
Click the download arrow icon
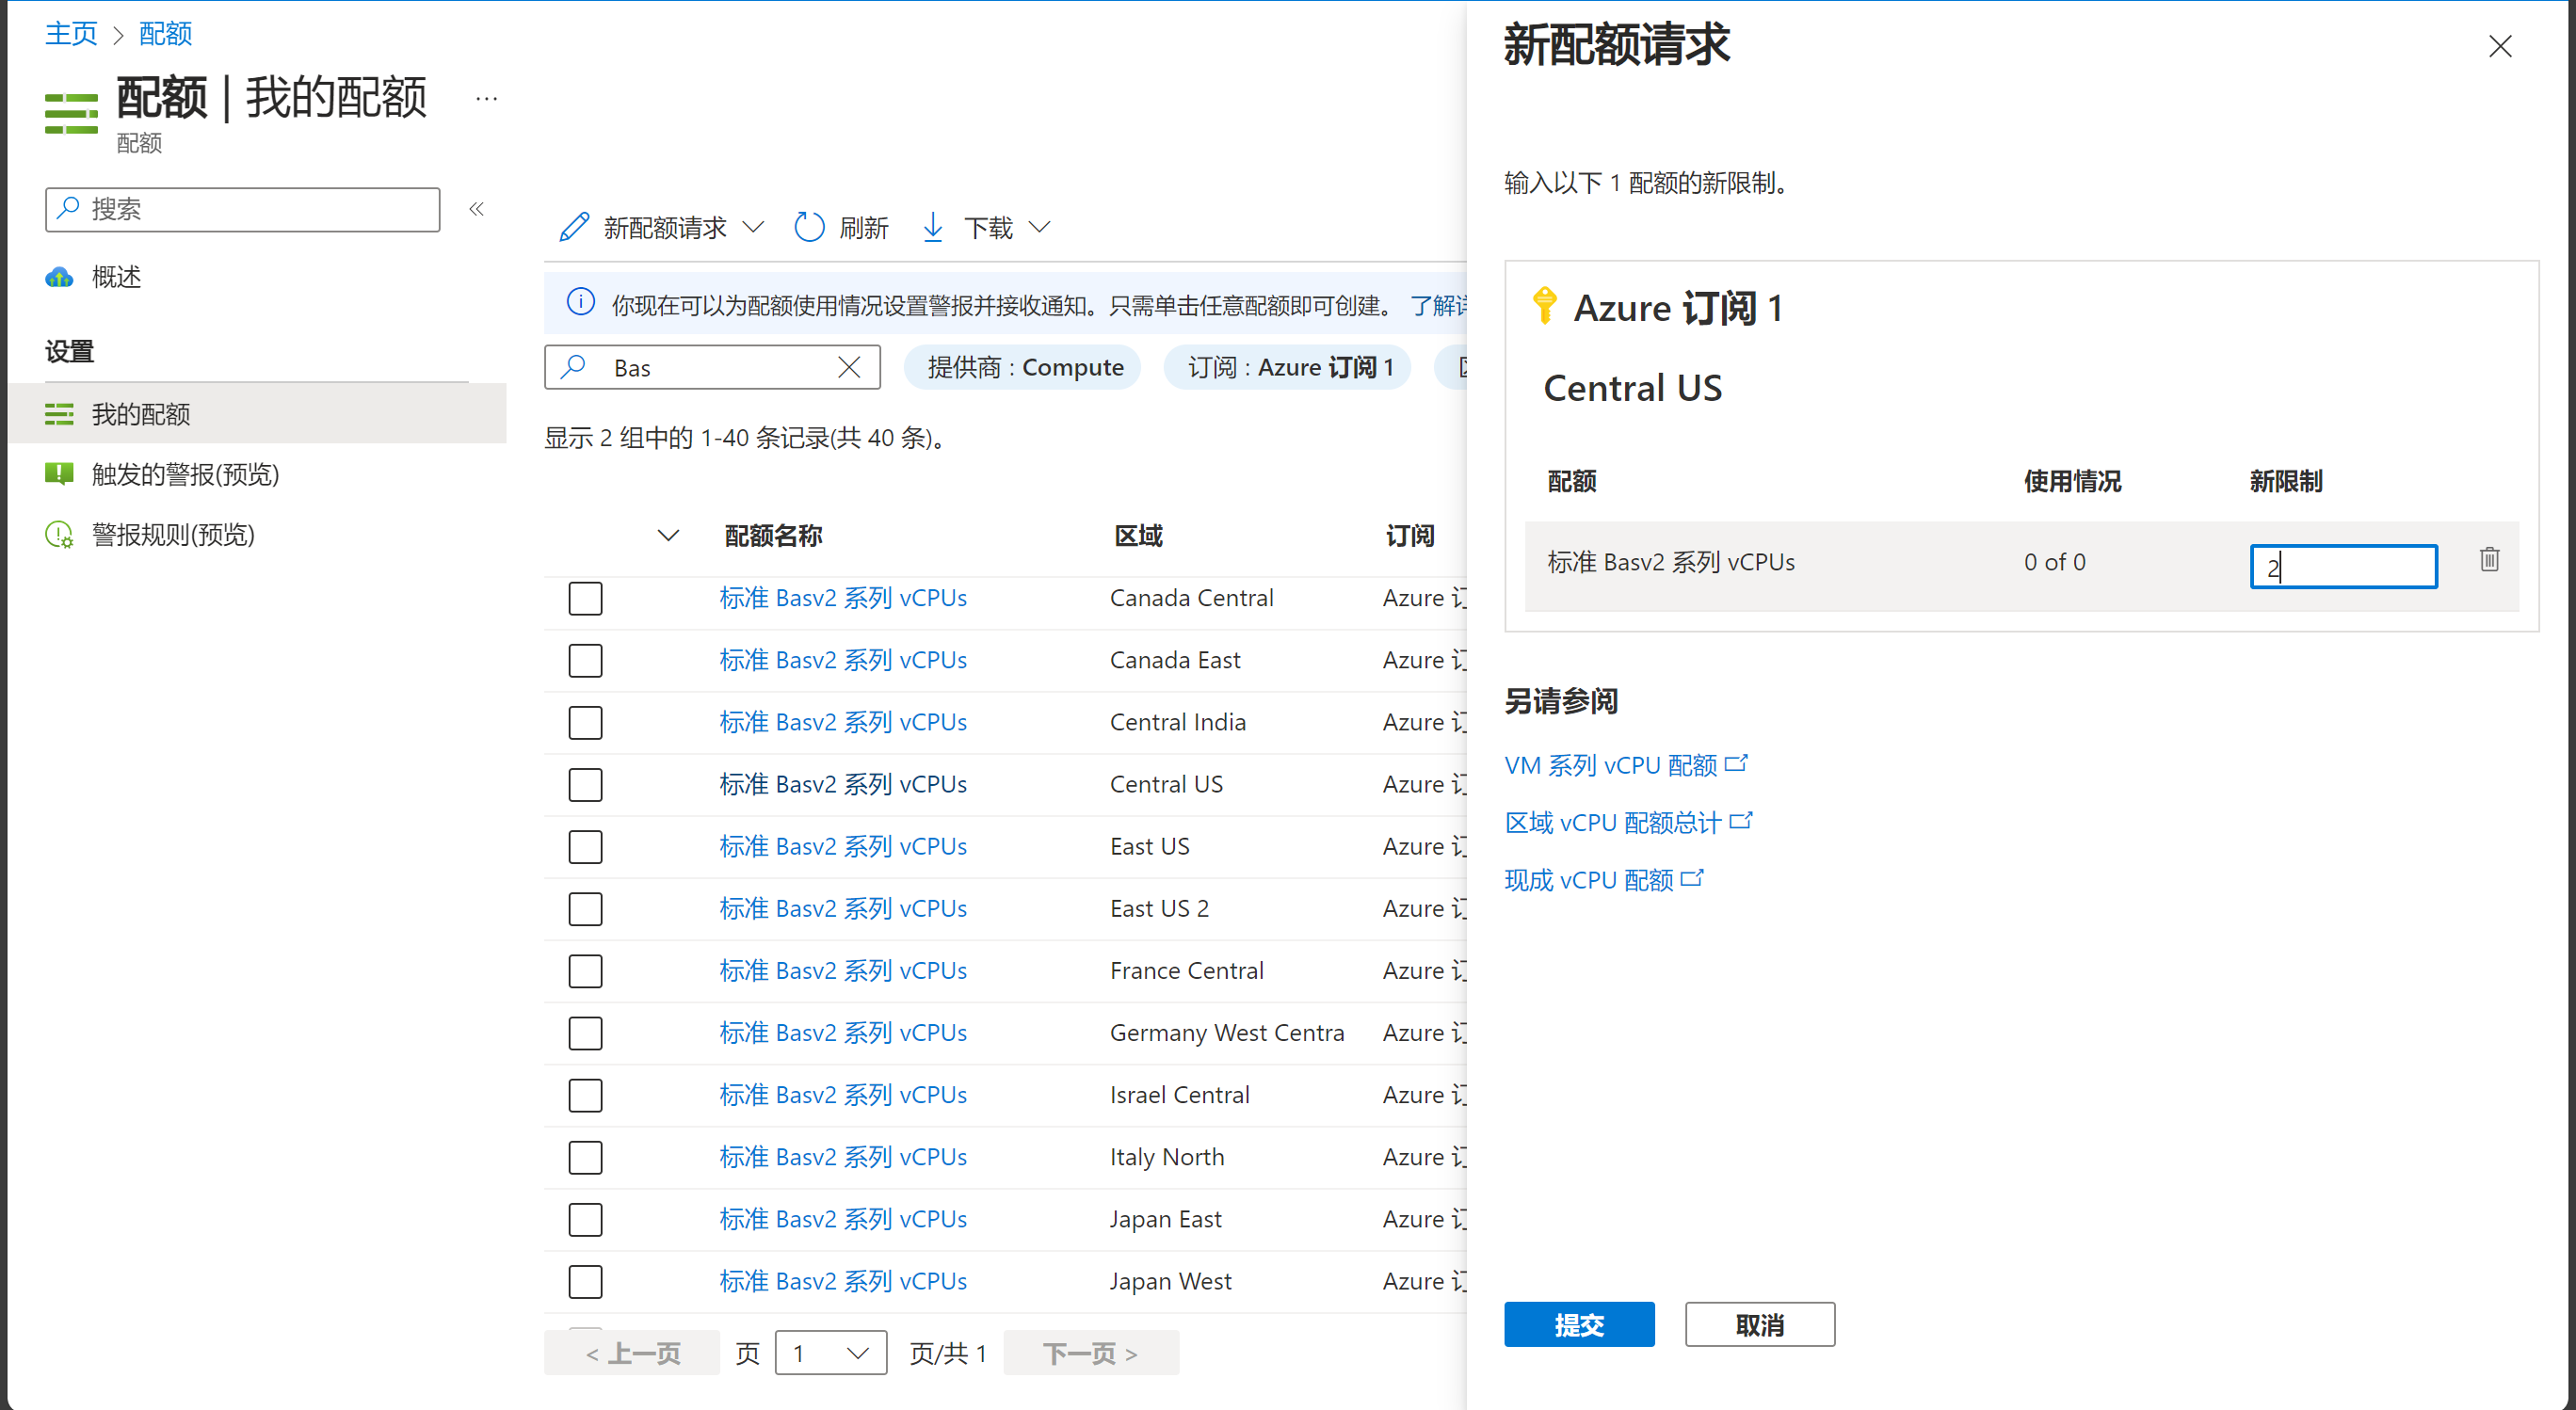(x=932, y=228)
